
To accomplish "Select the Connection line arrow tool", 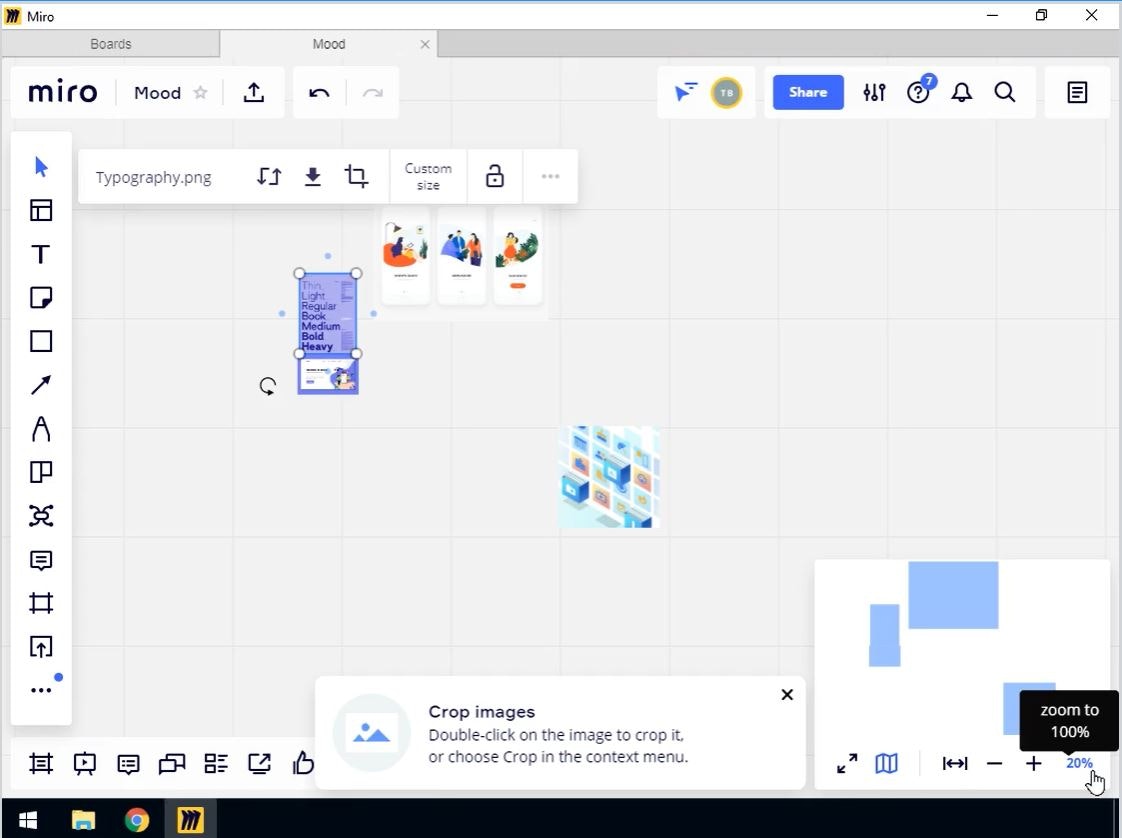I will pyautogui.click(x=41, y=385).
